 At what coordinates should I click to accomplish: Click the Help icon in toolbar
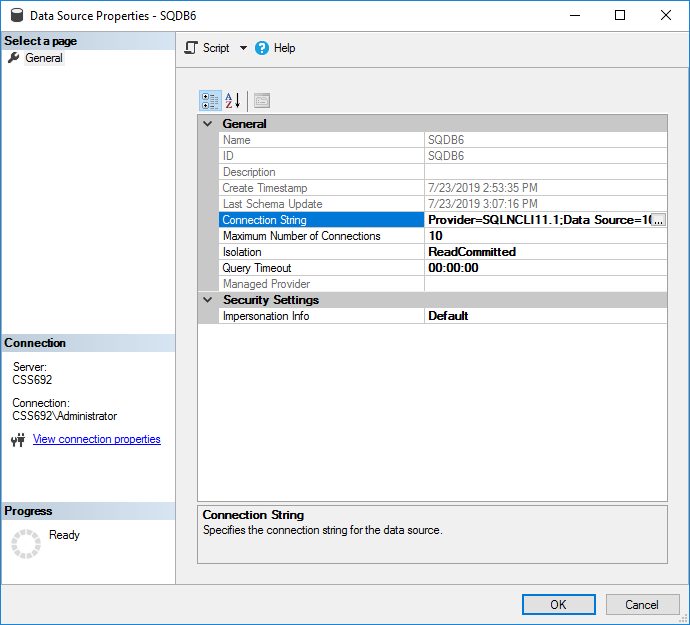click(263, 48)
